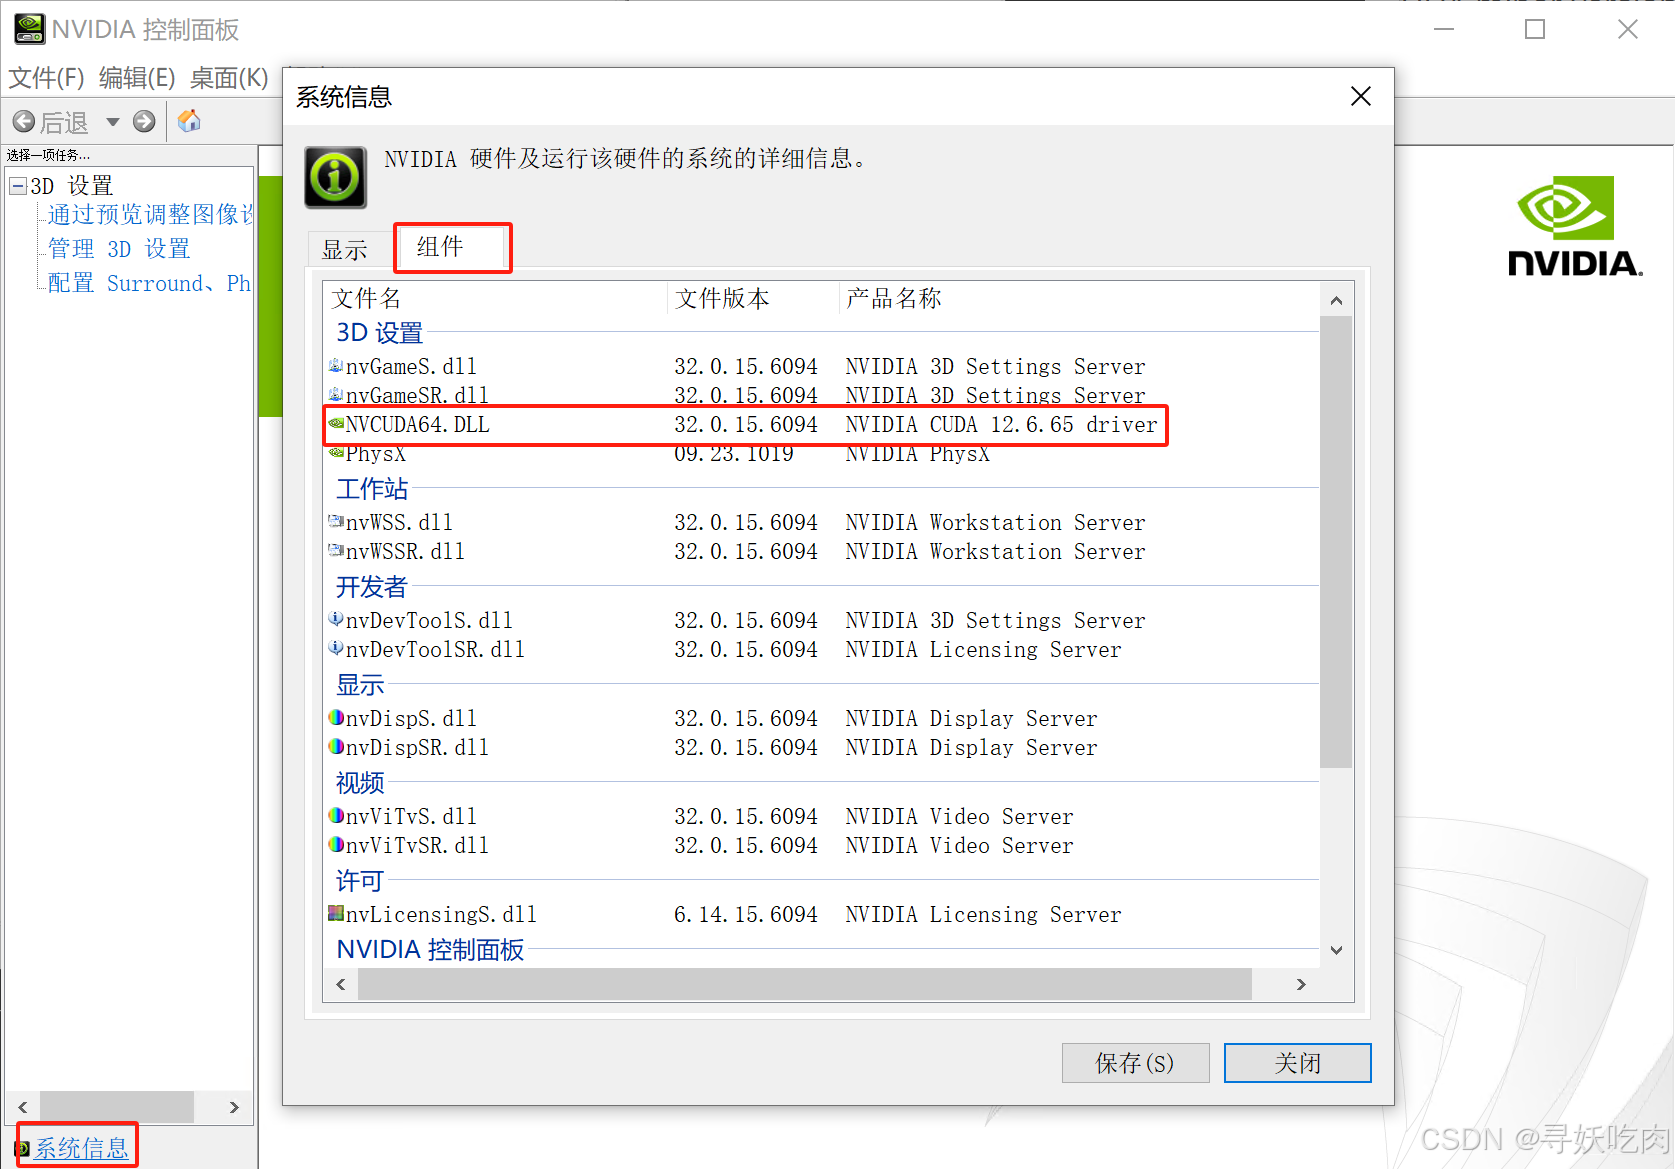Click the horizontal scrollbar thumb in list
Screen dimensions: 1675x1169
(805, 984)
